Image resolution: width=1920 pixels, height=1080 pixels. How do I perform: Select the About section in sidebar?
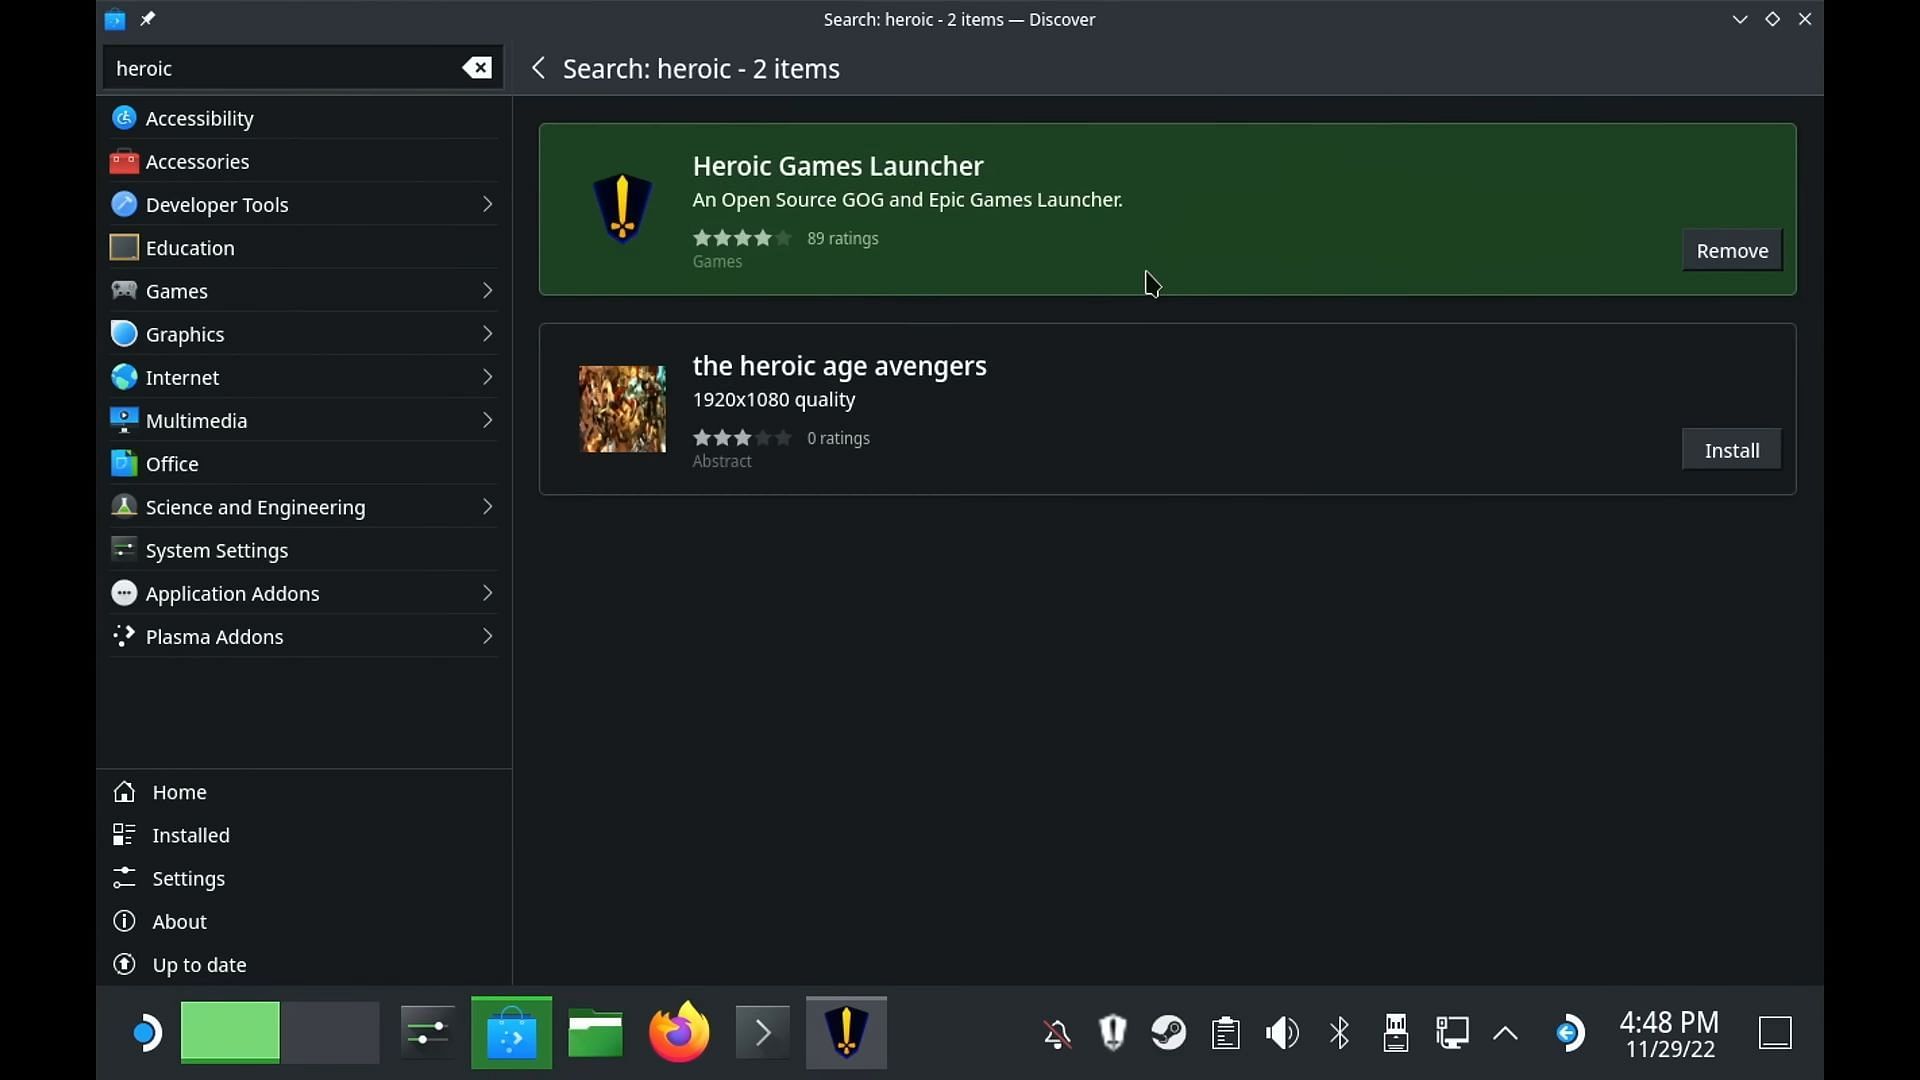click(x=179, y=920)
